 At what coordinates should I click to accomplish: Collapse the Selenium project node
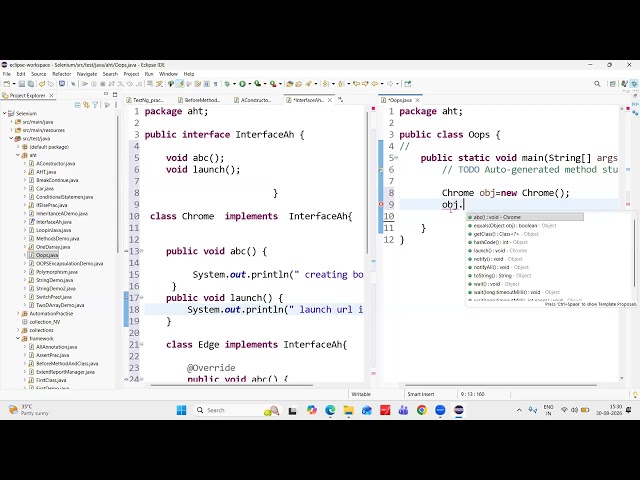tap(5, 113)
